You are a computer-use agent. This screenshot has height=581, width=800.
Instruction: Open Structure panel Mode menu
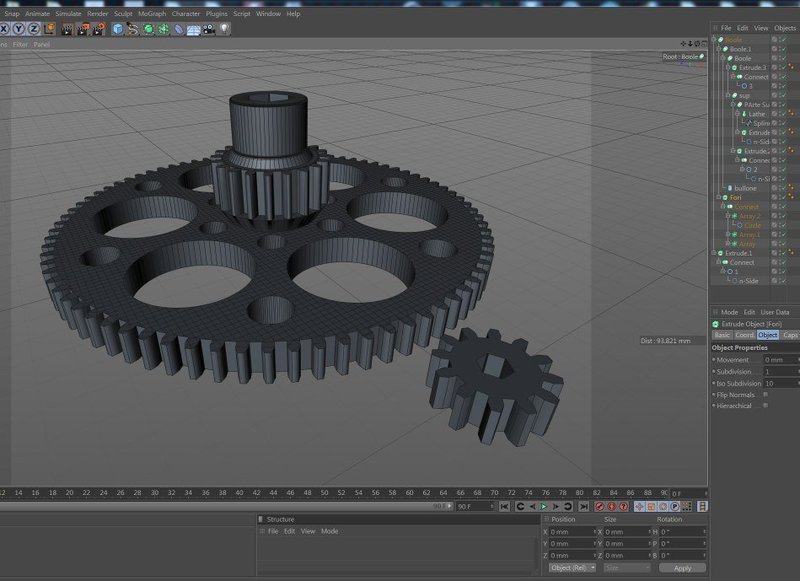pos(330,531)
